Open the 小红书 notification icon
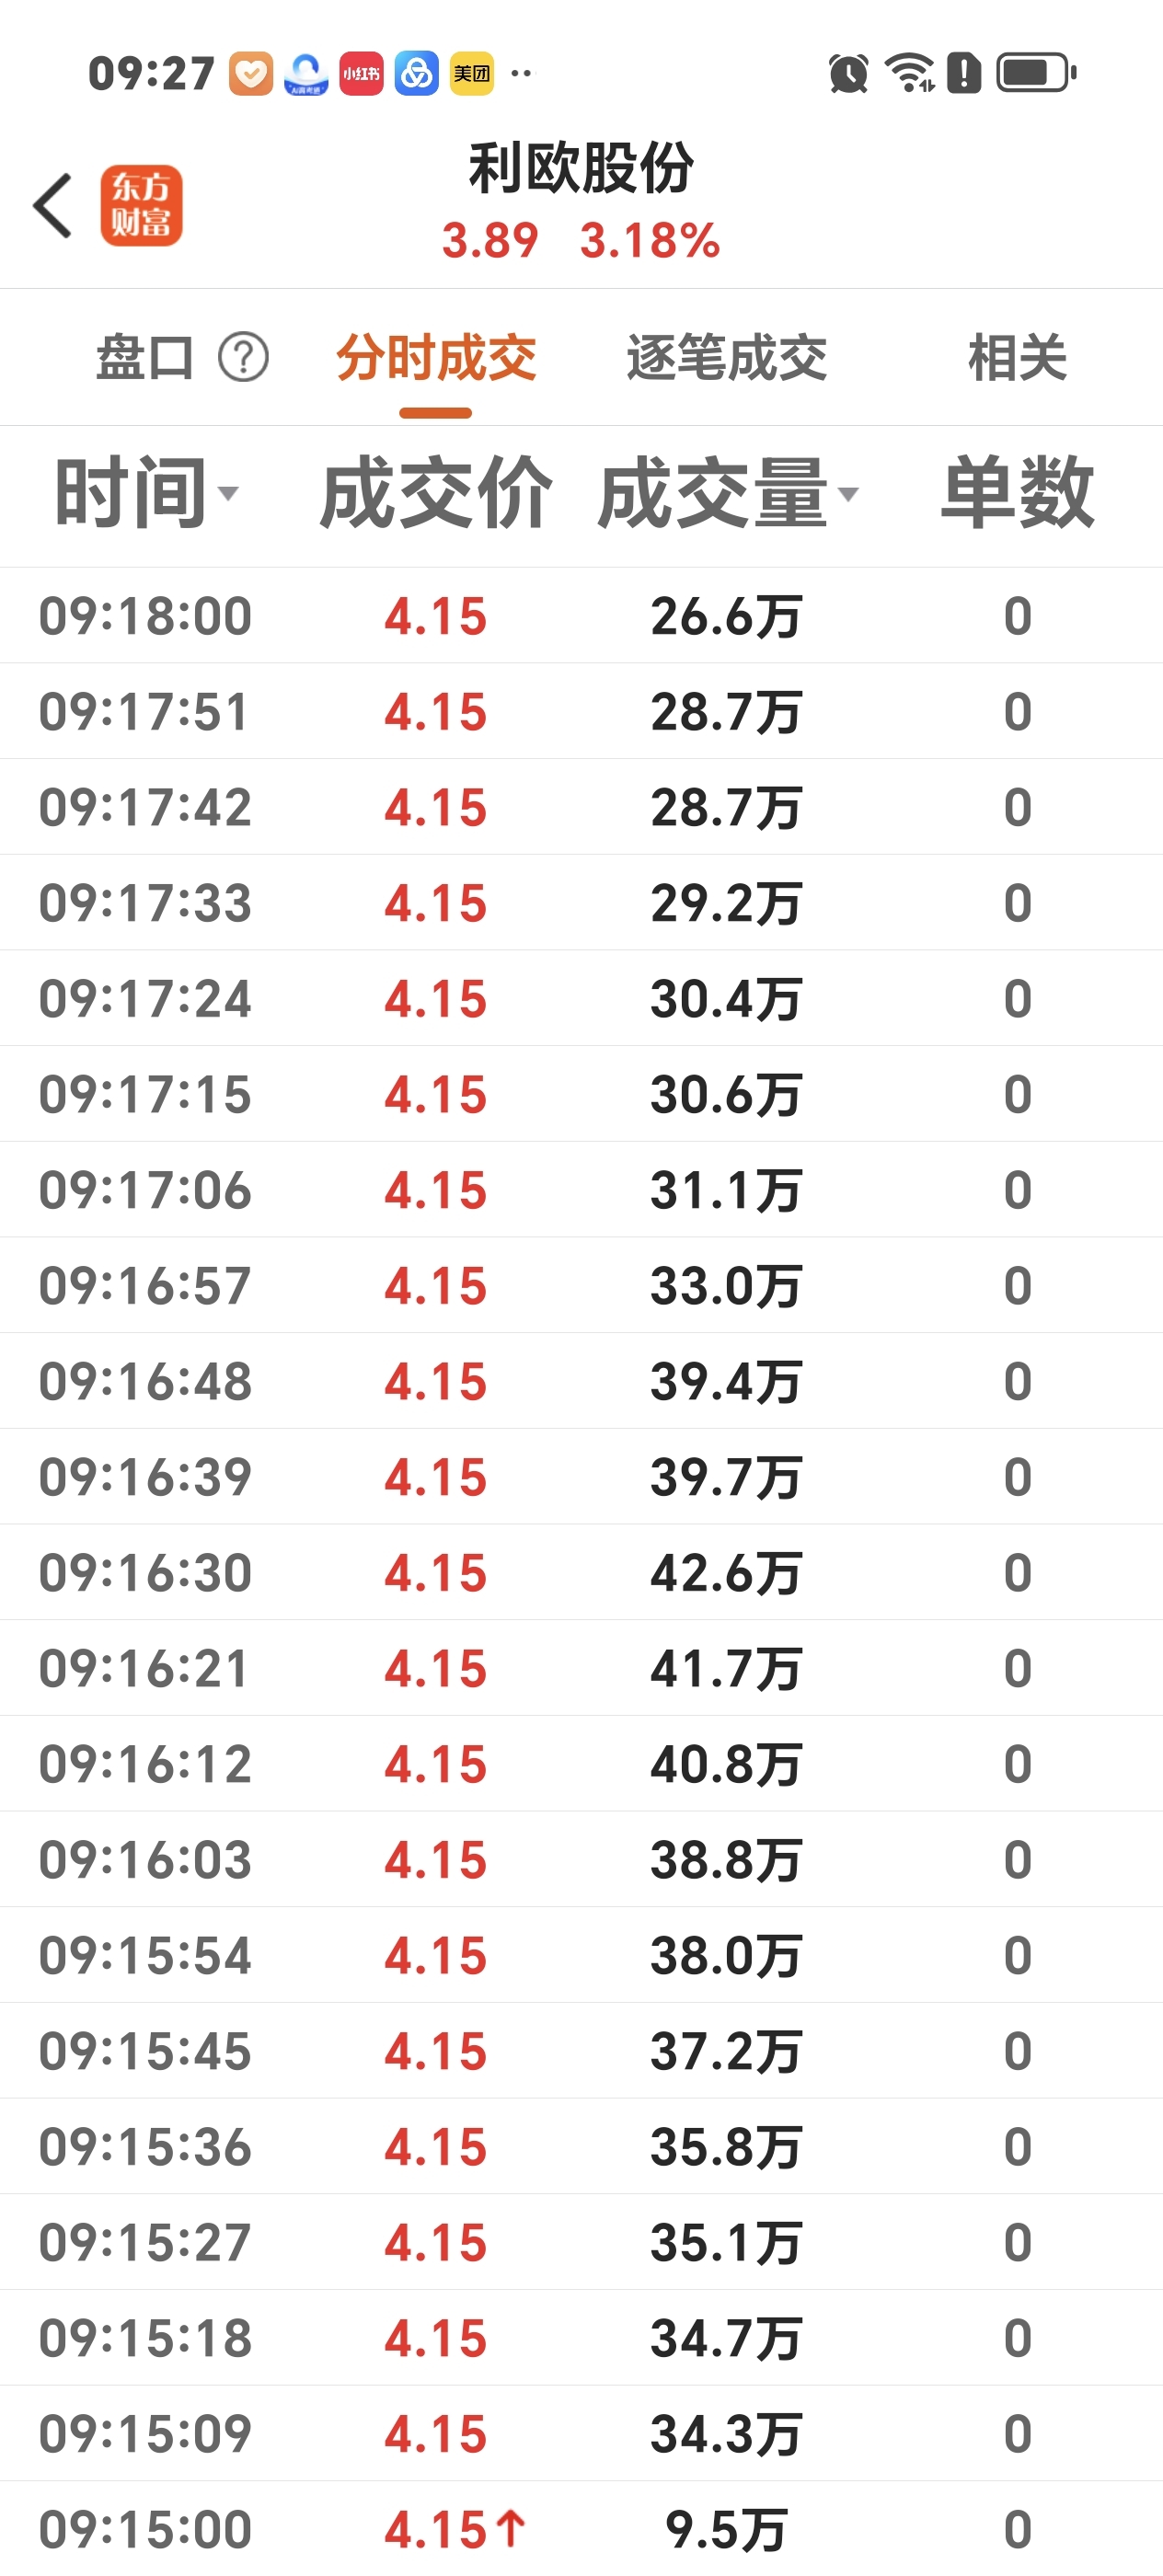 (x=361, y=73)
